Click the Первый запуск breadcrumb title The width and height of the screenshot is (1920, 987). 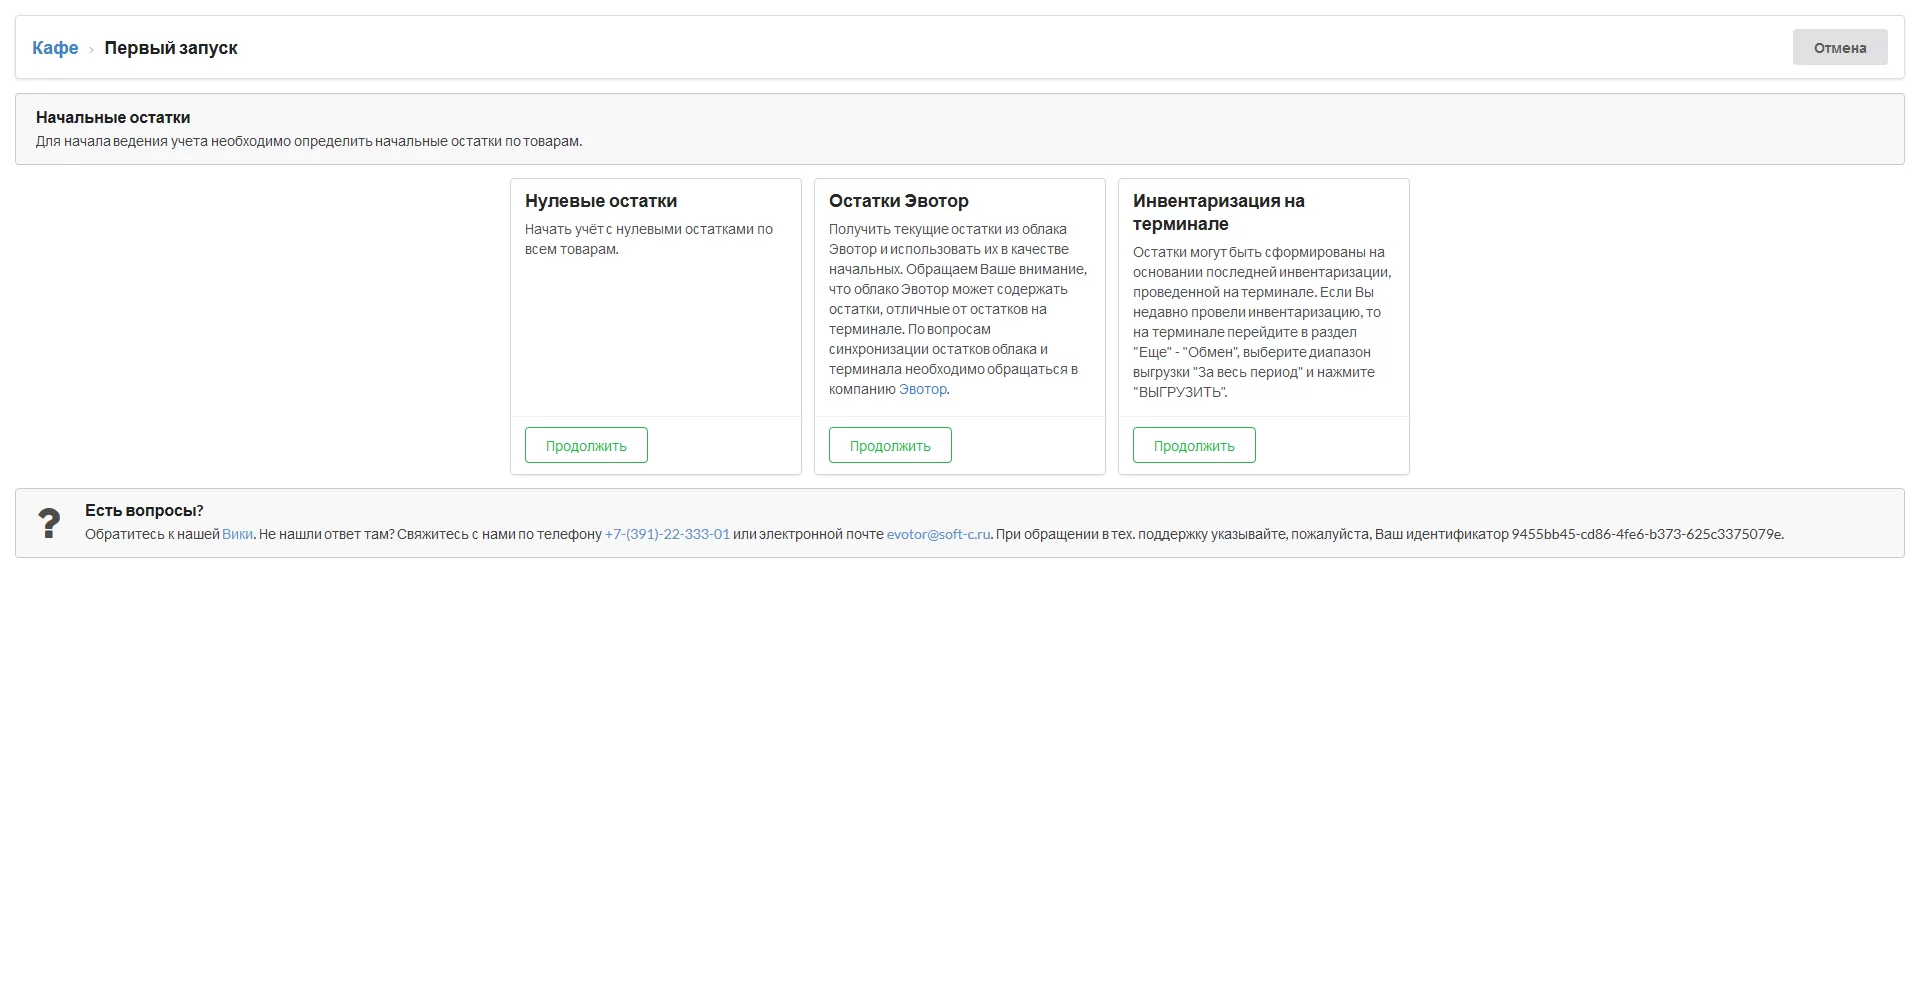(x=171, y=48)
